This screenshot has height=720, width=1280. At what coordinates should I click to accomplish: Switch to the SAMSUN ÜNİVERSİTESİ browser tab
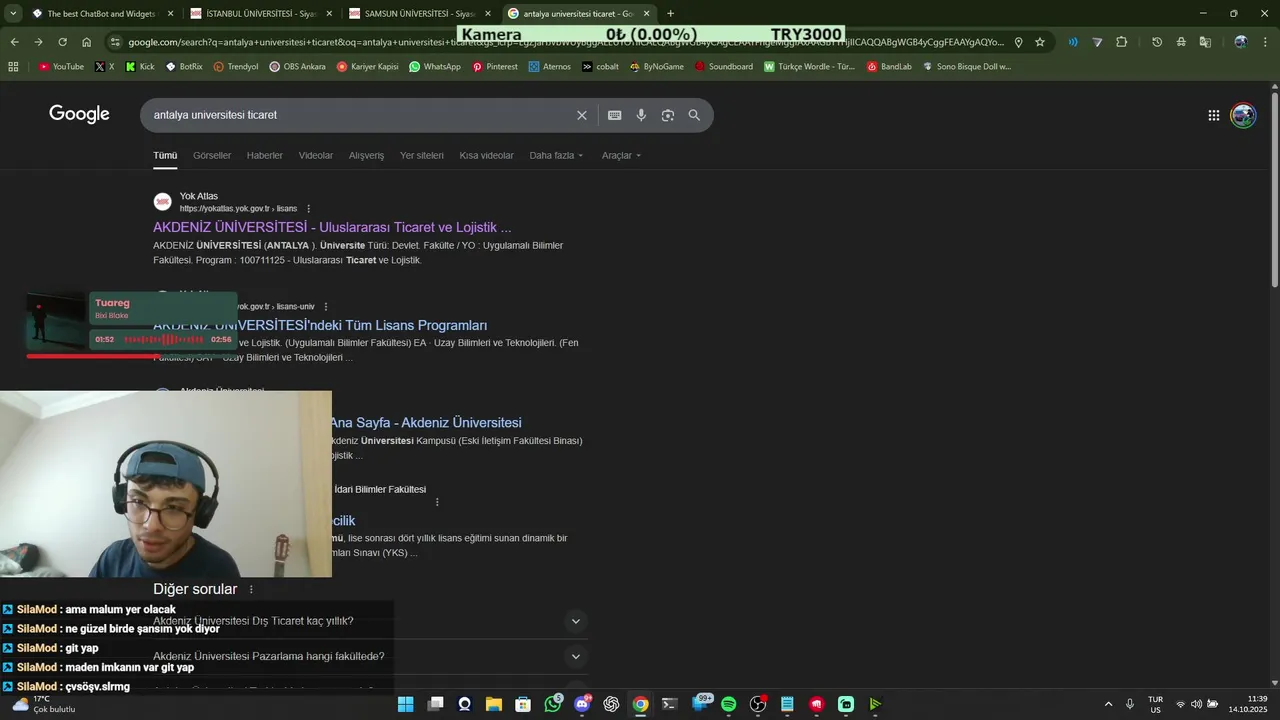(x=420, y=14)
